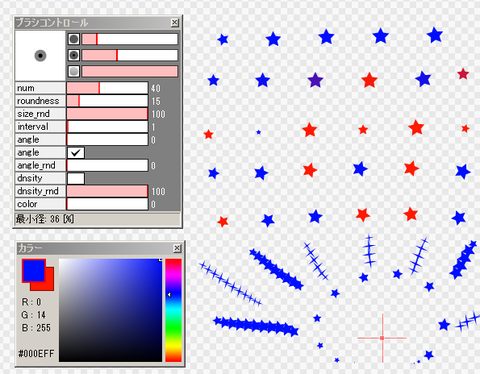Close the ブラシコントロール panel
The height and width of the screenshot is (374, 480).
175,22
